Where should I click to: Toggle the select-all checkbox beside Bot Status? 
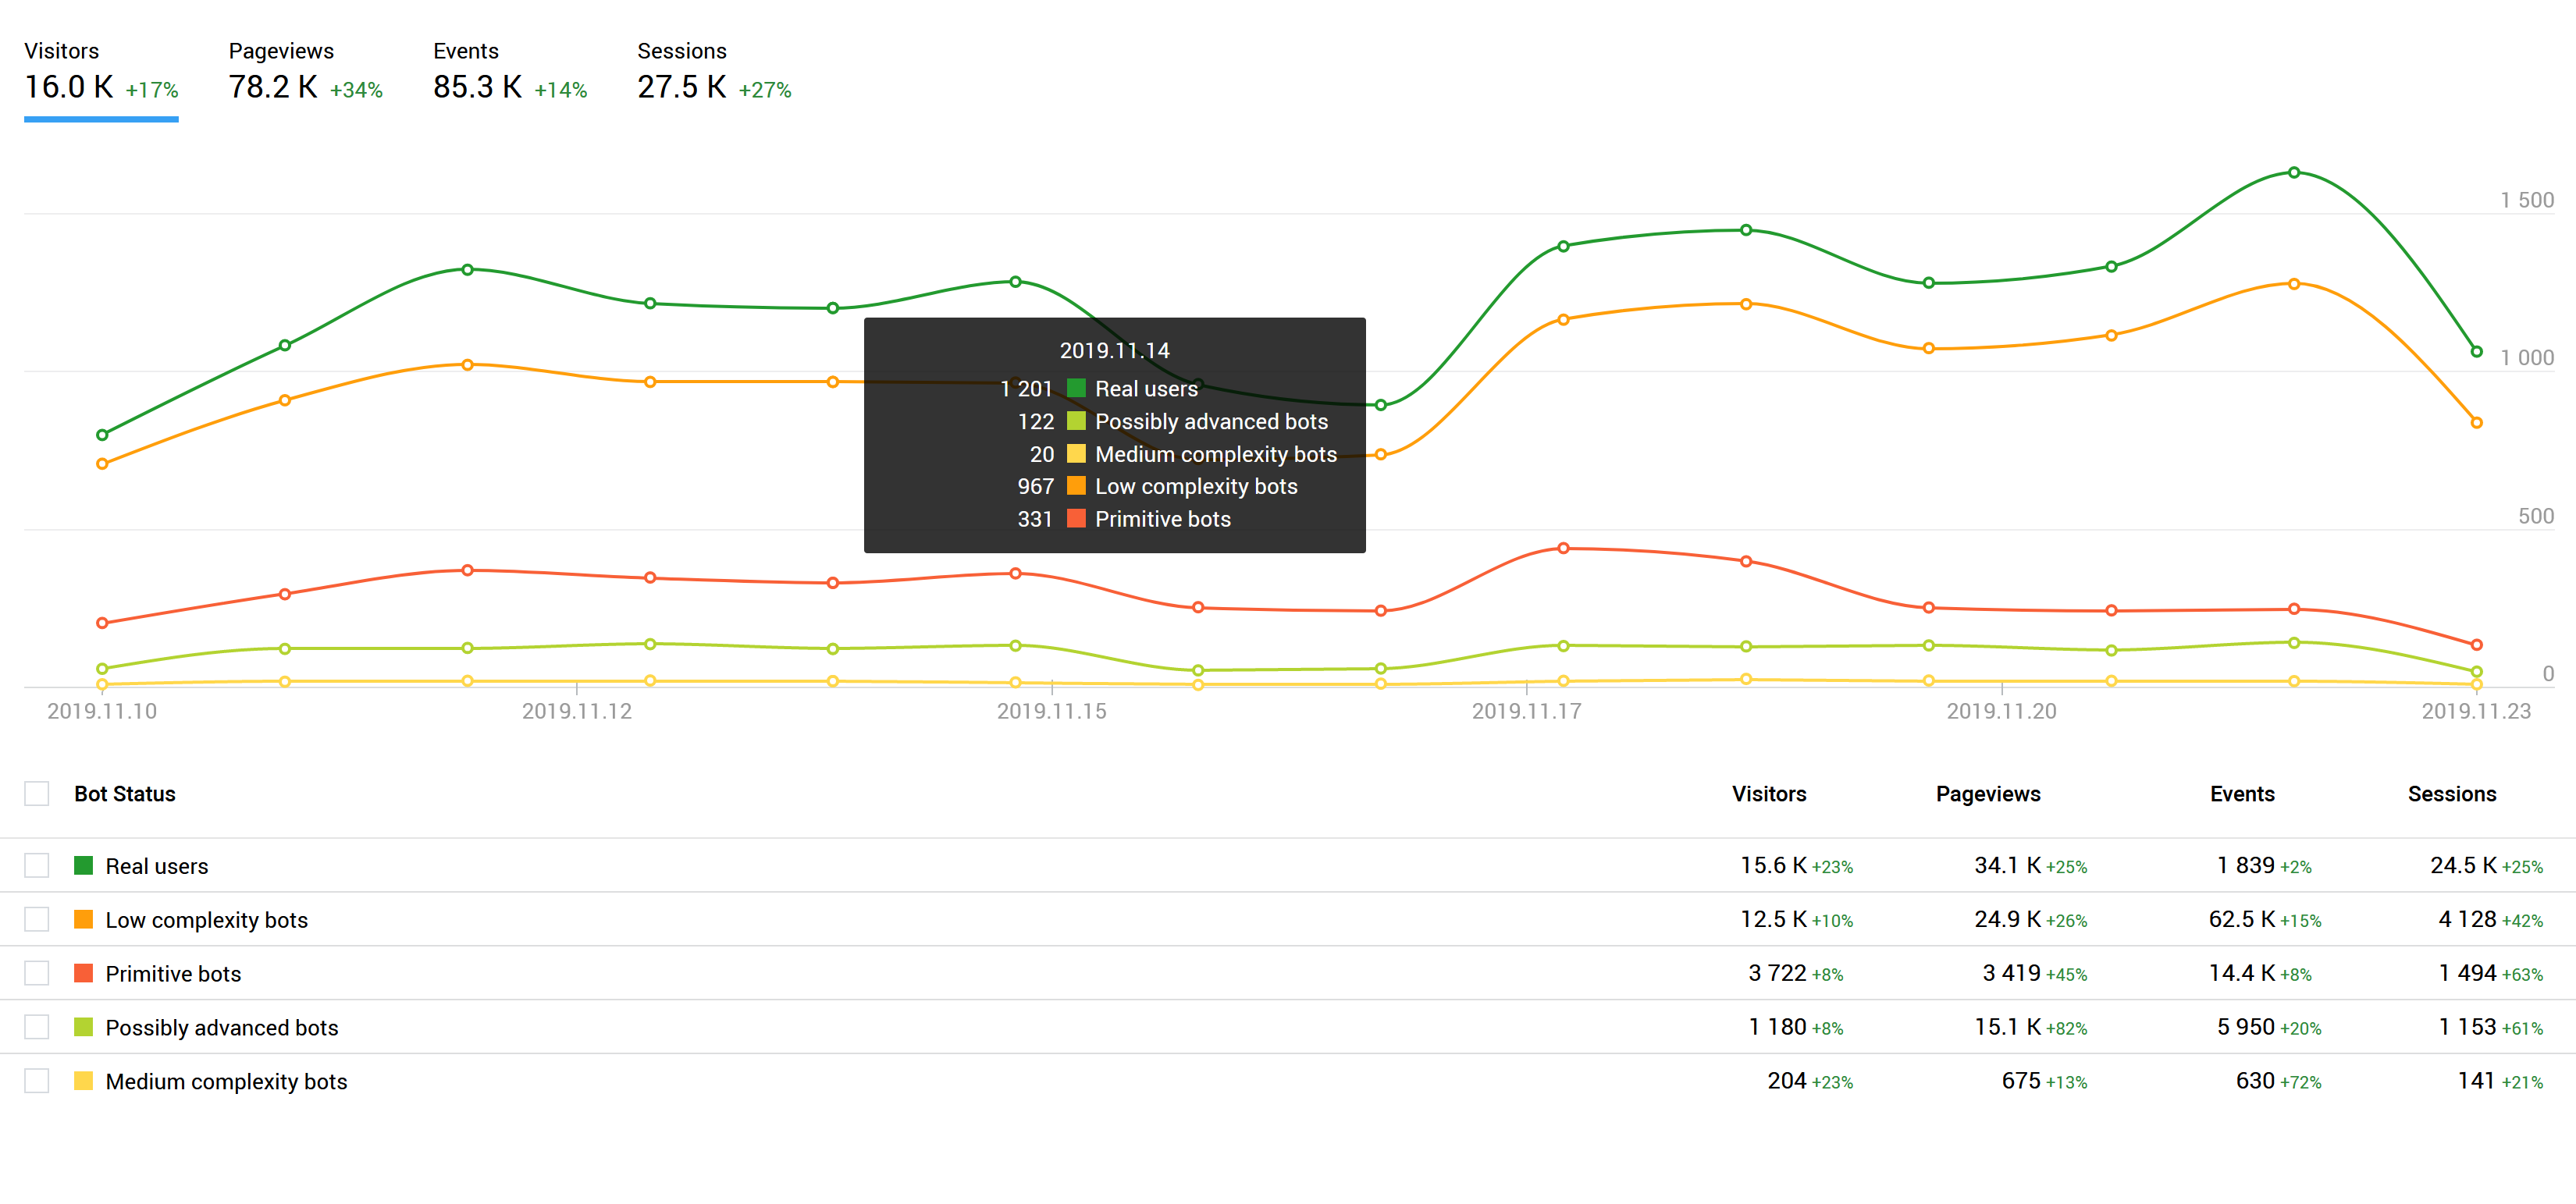pyautogui.click(x=37, y=793)
